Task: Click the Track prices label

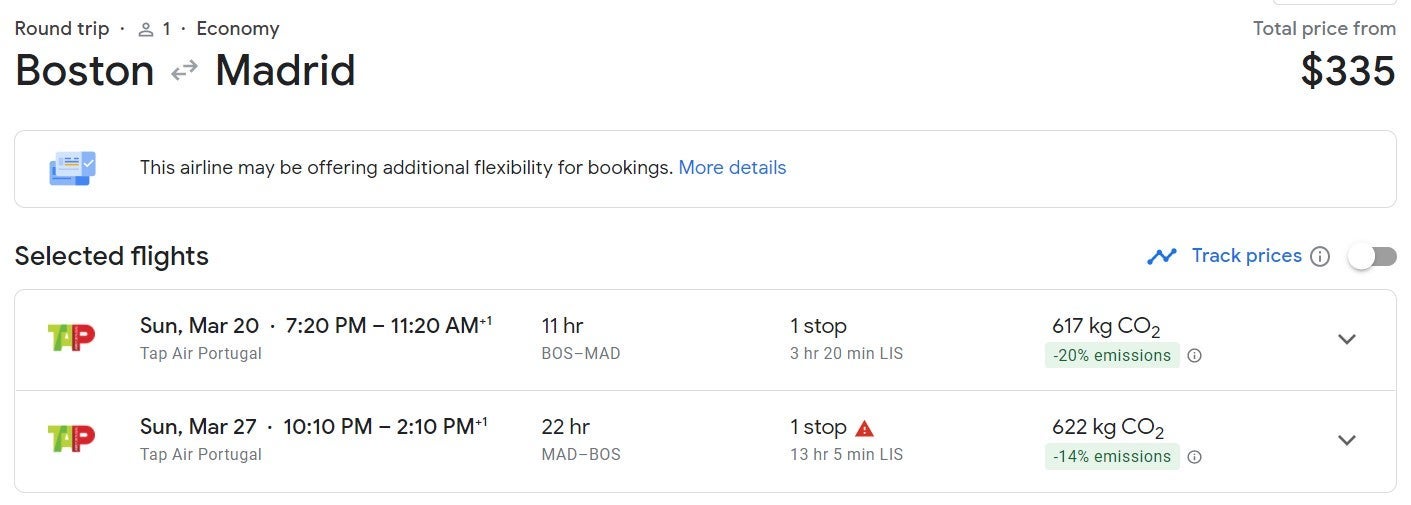Action: (x=1246, y=256)
